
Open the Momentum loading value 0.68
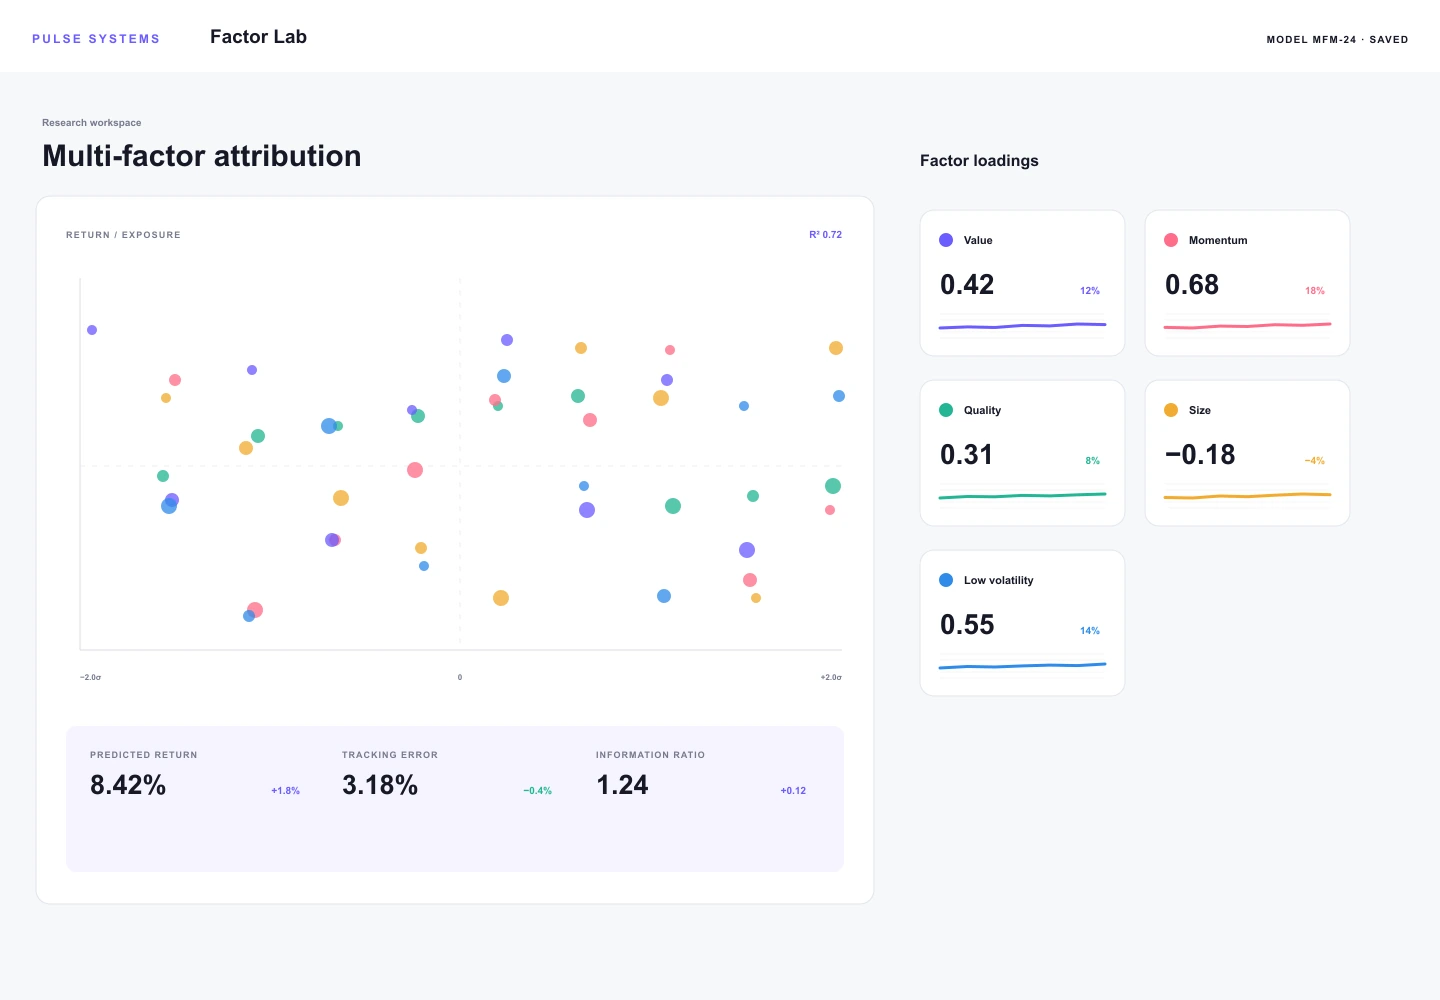[1192, 285]
